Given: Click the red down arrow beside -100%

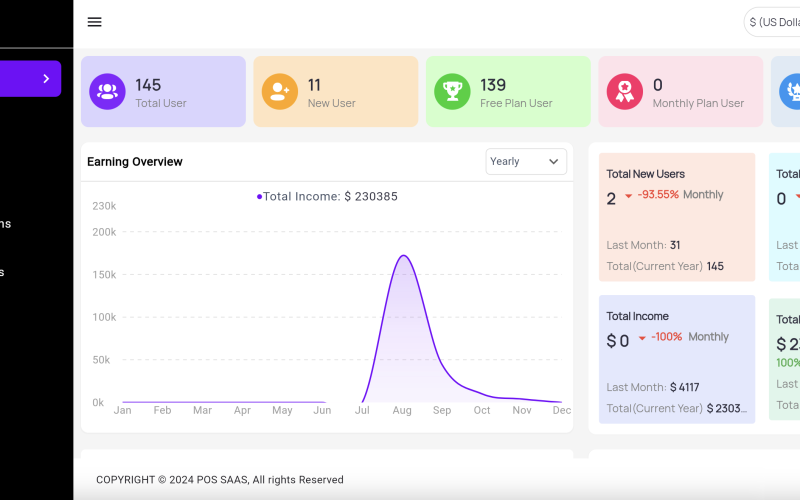Looking at the screenshot, I should coord(642,338).
